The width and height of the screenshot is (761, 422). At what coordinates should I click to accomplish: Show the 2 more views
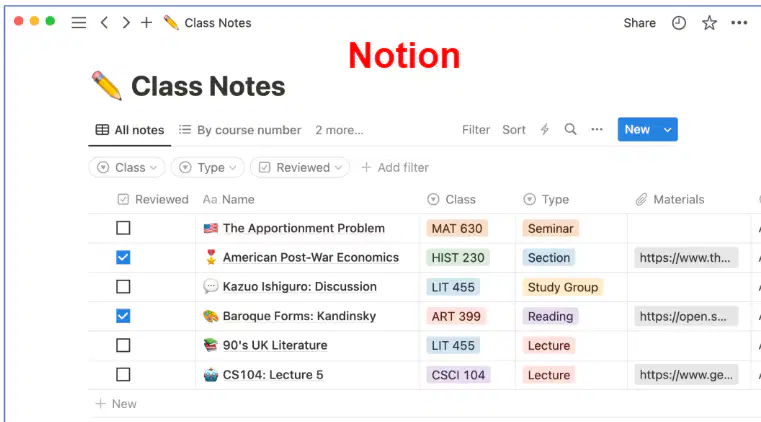[x=339, y=130]
